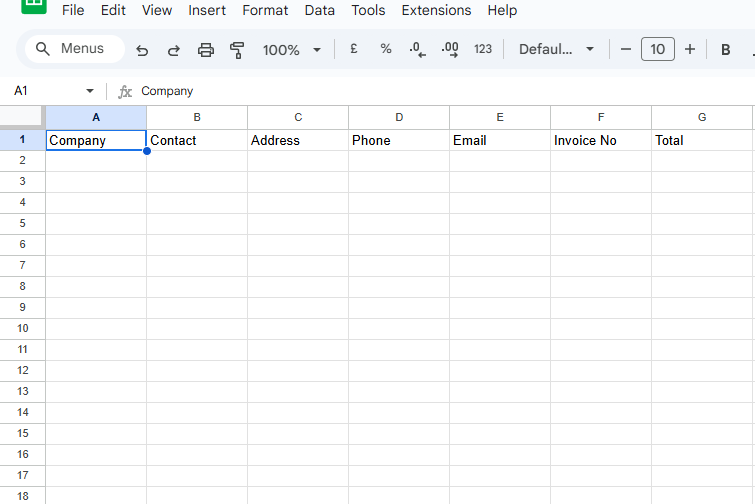Decrease font size with minus button
The image size is (755, 504).
coord(626,49)
